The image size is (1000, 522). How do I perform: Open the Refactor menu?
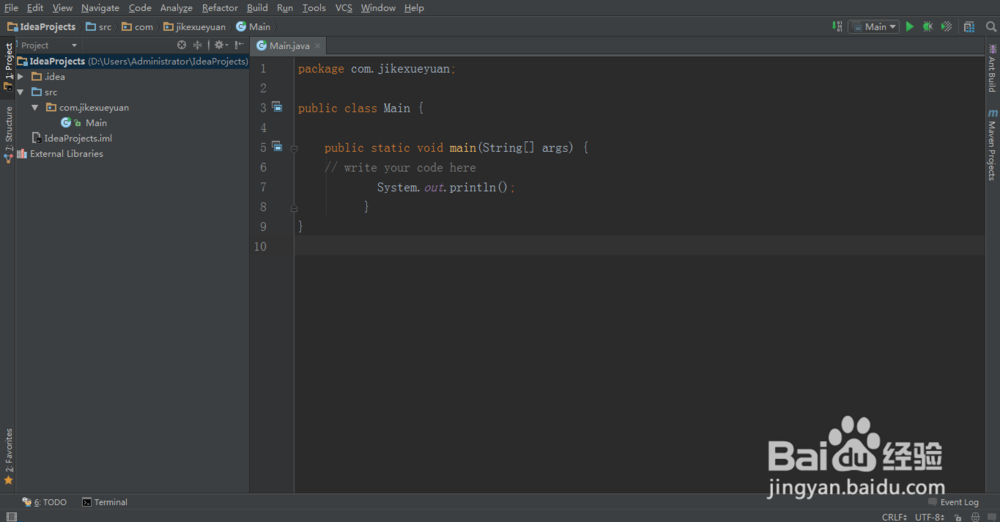(219, 8)
